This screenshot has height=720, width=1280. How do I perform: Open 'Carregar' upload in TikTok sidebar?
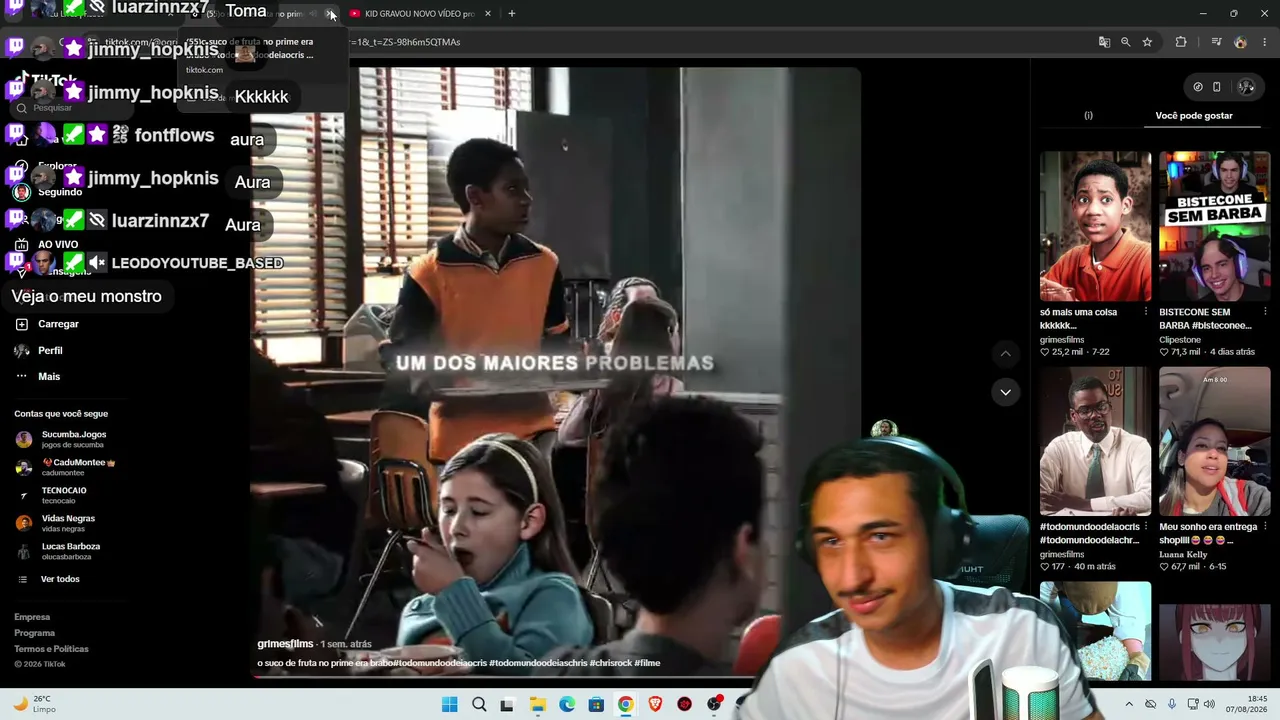coord(47,324)
